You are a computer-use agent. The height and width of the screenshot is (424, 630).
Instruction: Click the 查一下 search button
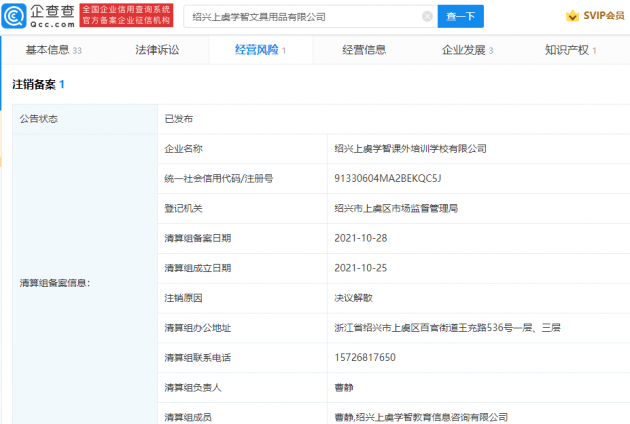(x=460, y=16)
